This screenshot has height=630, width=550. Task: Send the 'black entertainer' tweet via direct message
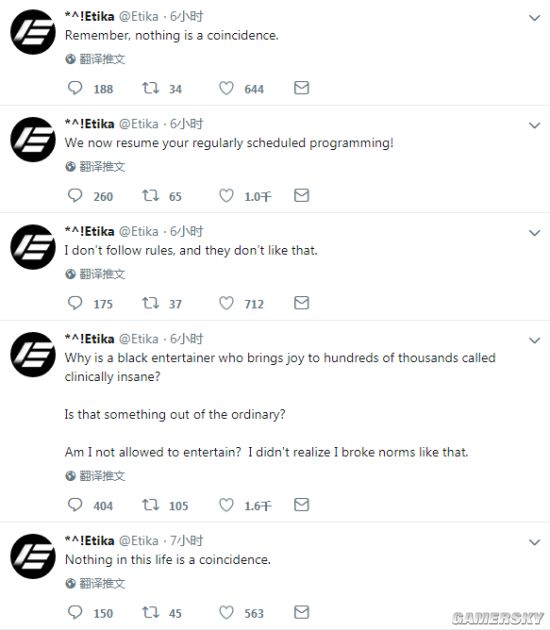point(301,505)
